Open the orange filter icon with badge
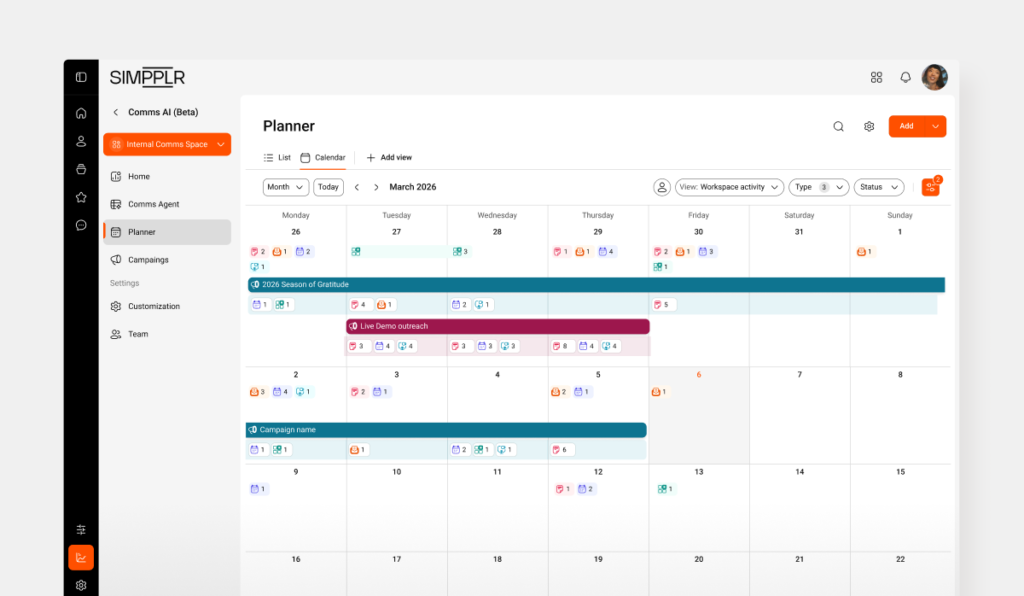The height and width of the screenshot is (596, 1024). click(x=931, y=187)
